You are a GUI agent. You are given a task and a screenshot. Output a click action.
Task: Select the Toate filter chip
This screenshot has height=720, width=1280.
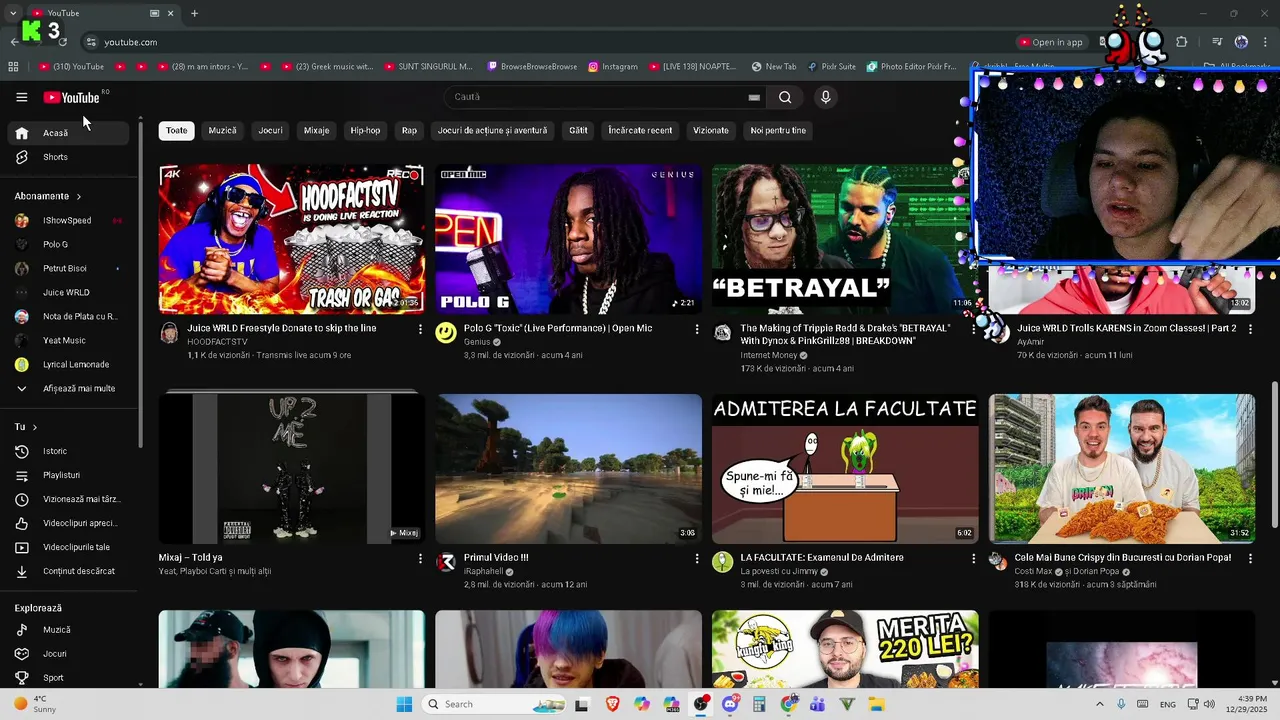pos(176,130)
